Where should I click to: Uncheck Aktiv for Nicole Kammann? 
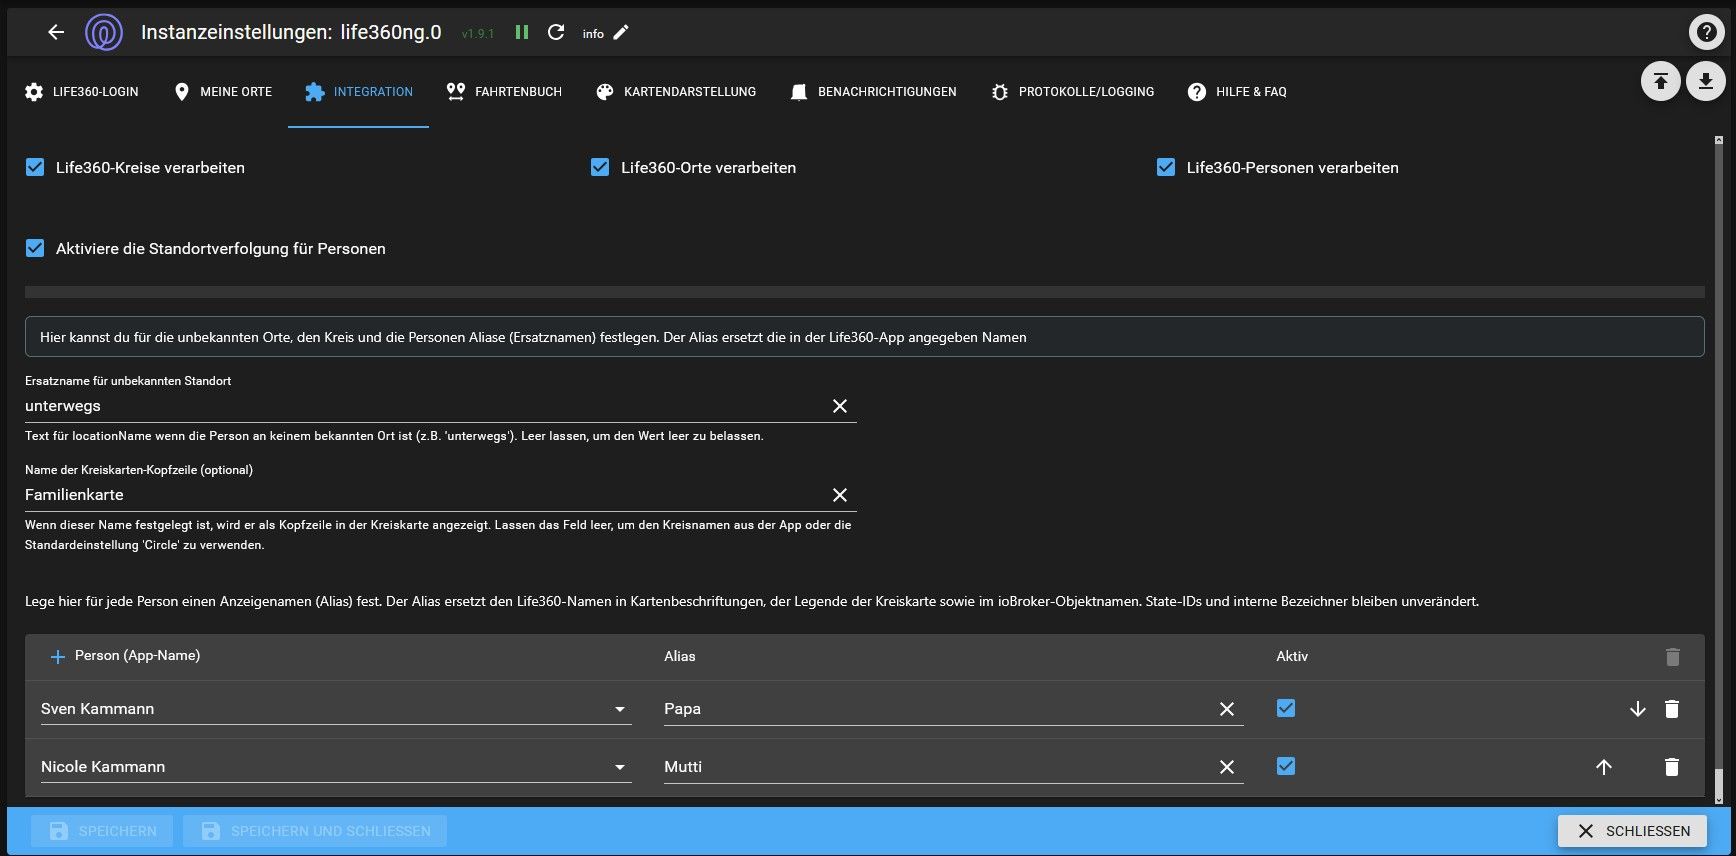[1286, 766]
